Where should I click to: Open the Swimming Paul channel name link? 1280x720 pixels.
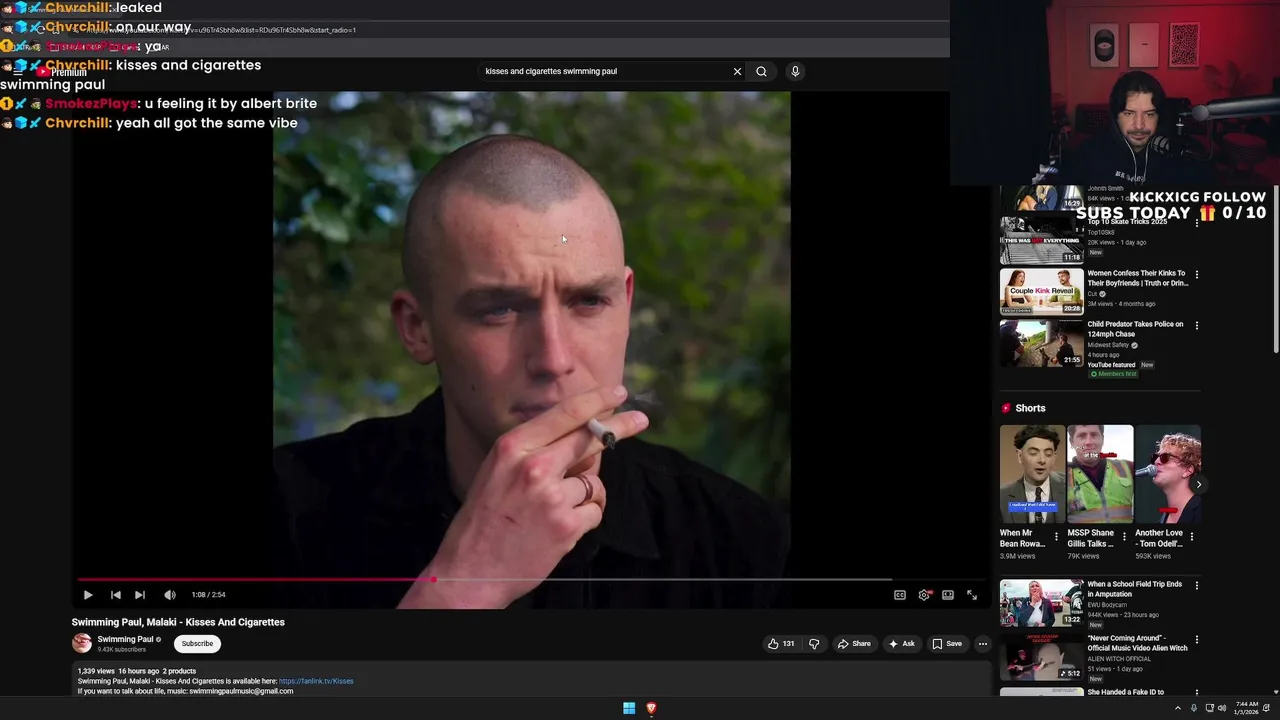[x=125, y=639]
